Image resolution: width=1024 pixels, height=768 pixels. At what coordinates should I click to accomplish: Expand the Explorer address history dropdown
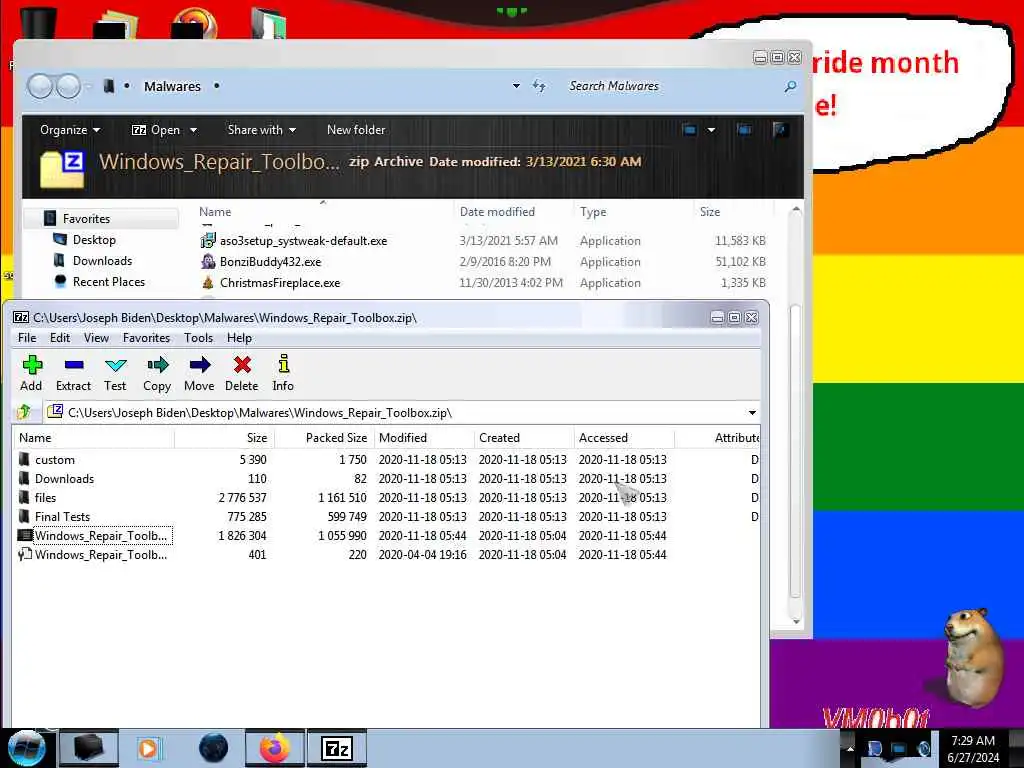pos(516,86)
